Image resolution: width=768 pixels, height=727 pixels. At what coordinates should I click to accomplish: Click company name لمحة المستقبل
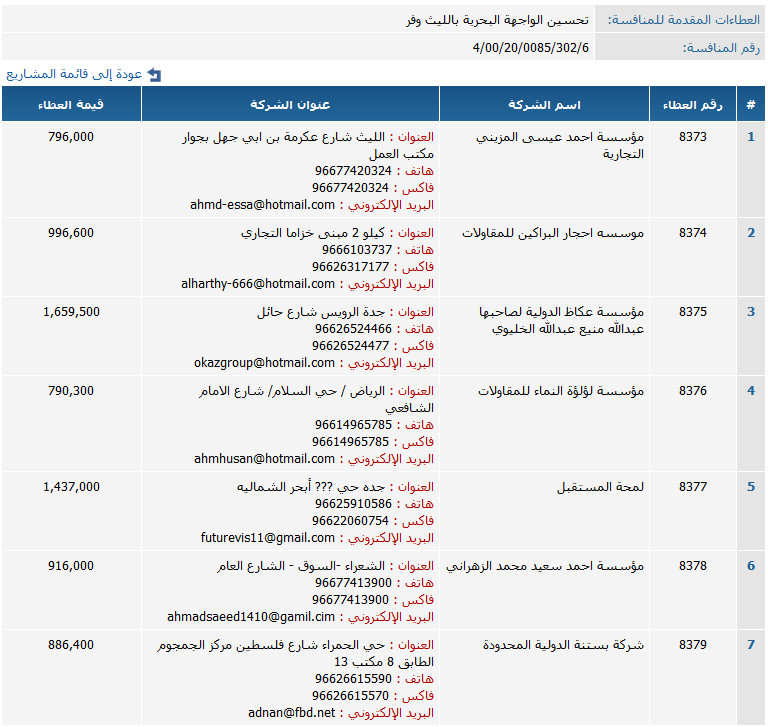600,487
